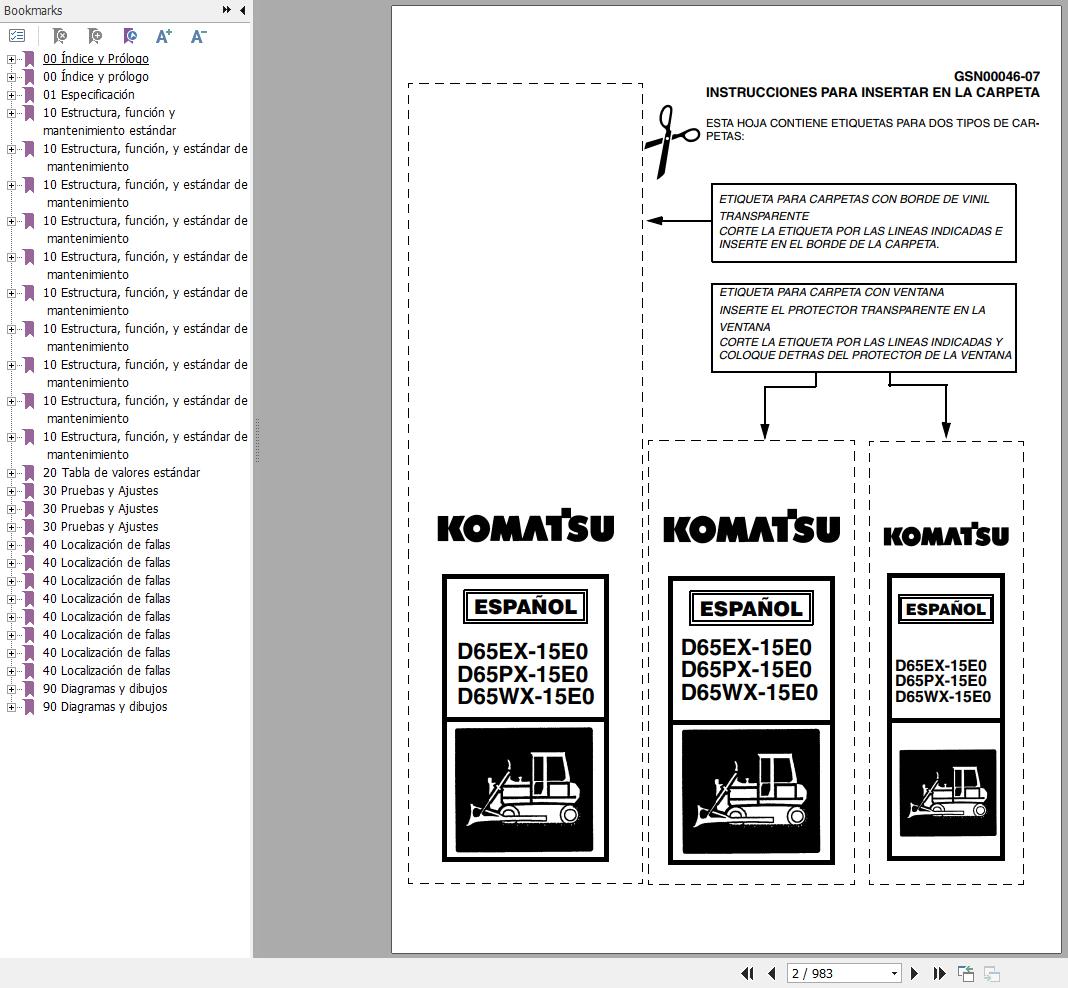
Task: Expand 10 Estructura, función y mantenimiento estándar
Action: [x=11, y=113]
